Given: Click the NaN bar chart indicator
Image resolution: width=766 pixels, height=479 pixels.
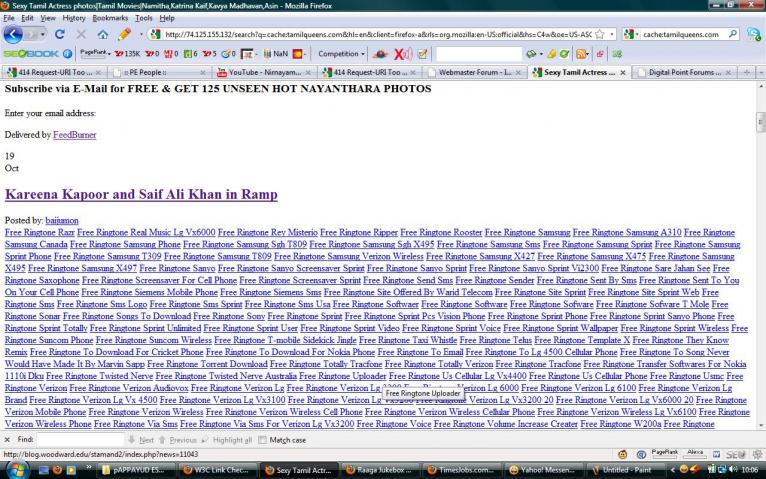Looking at the screenshot, I should [x=276, y=54].
